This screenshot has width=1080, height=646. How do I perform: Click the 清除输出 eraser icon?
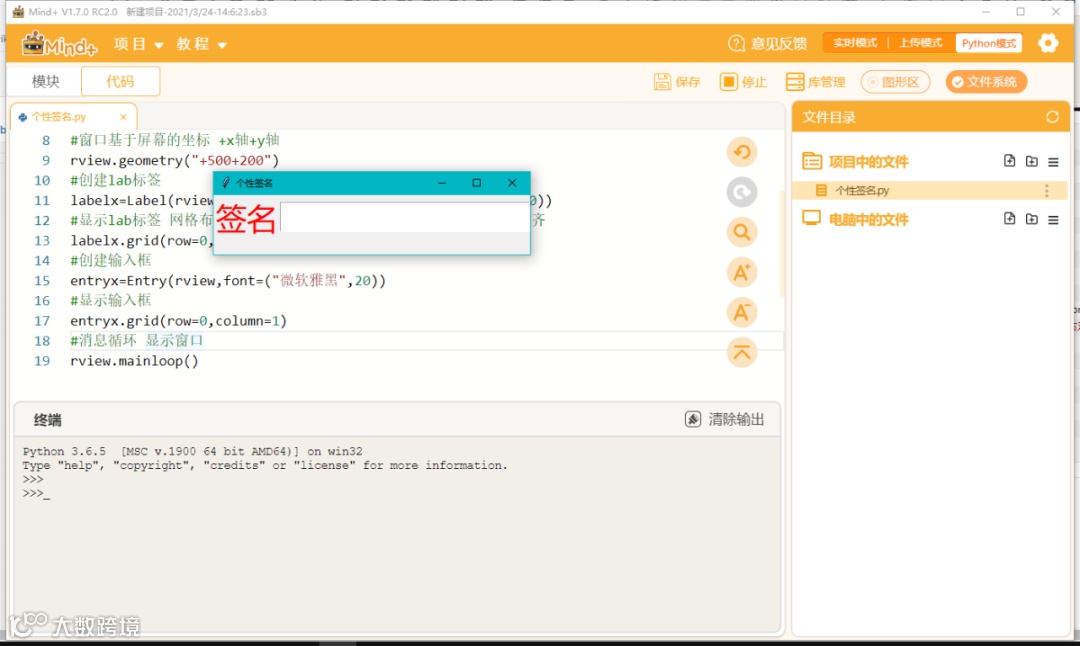click(x=693, y=419)
